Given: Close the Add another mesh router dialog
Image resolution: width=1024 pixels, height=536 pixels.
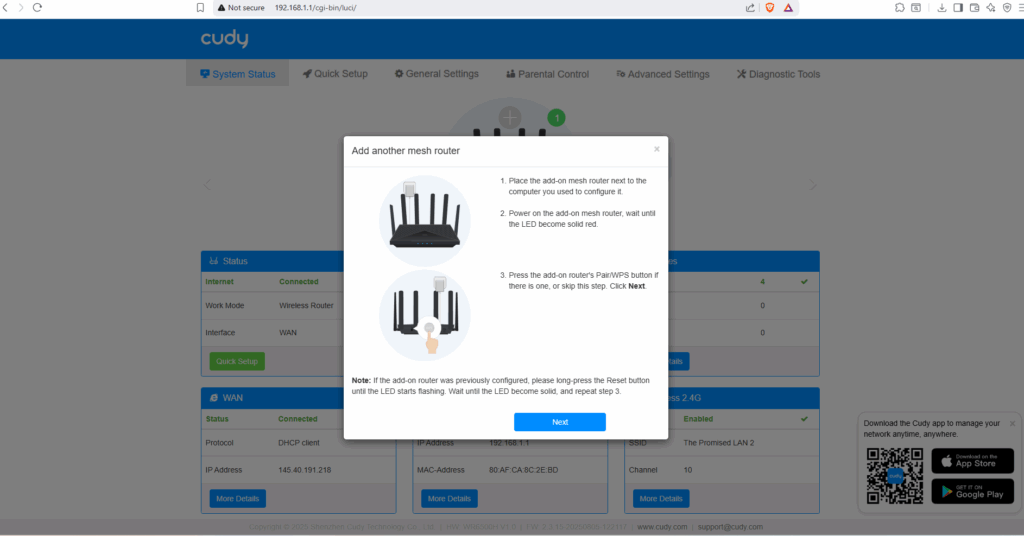Looking at the screenshot, I should tap(656, 150).
